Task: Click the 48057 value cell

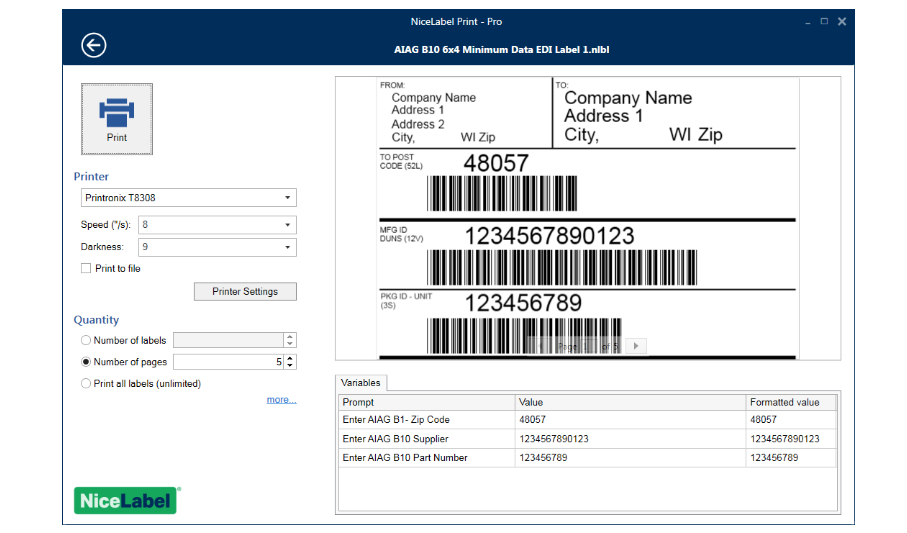Action: [631, 420]
